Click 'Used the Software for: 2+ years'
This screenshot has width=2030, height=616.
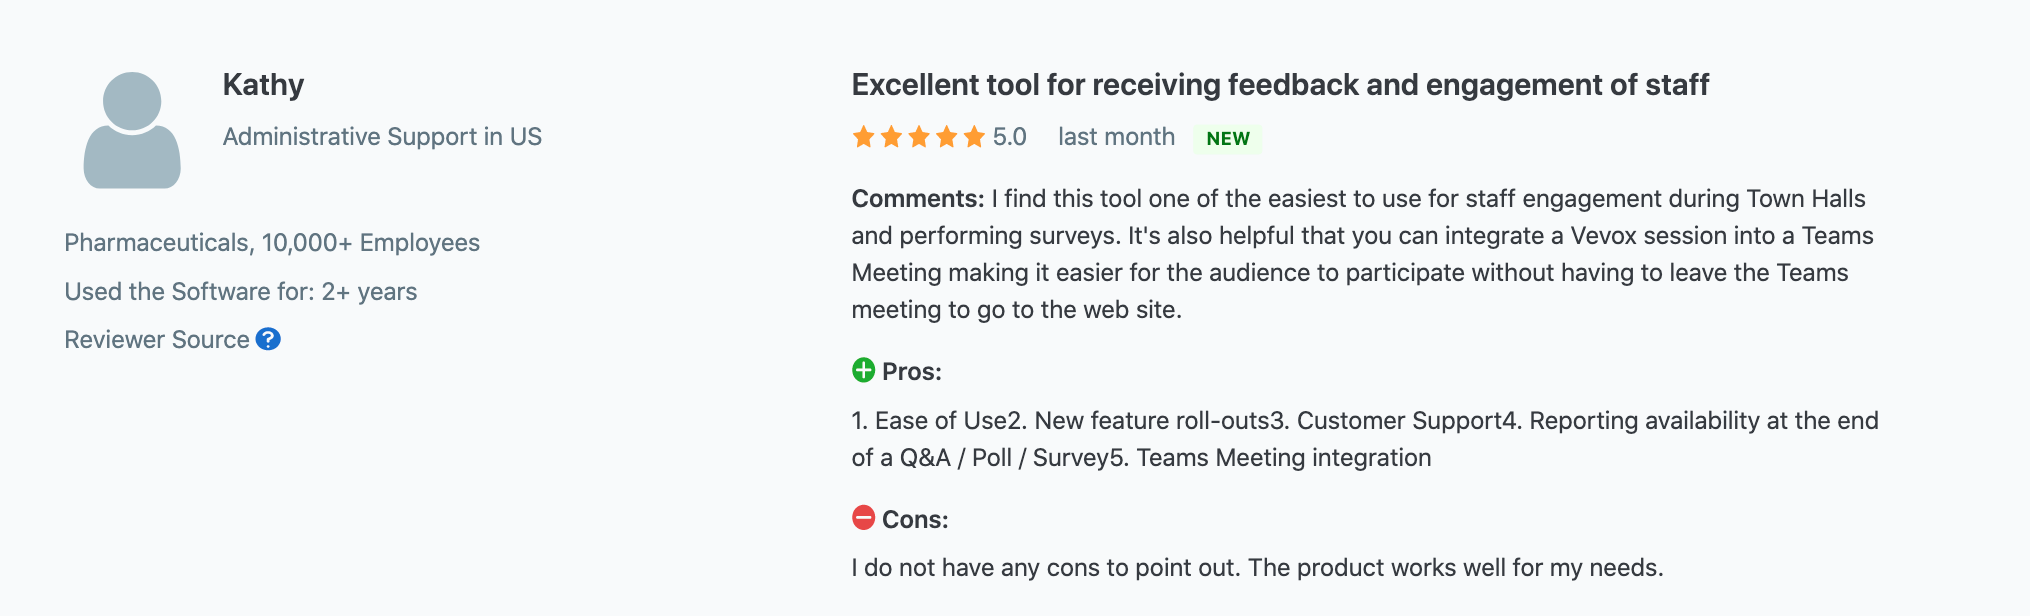pos(241,292)
